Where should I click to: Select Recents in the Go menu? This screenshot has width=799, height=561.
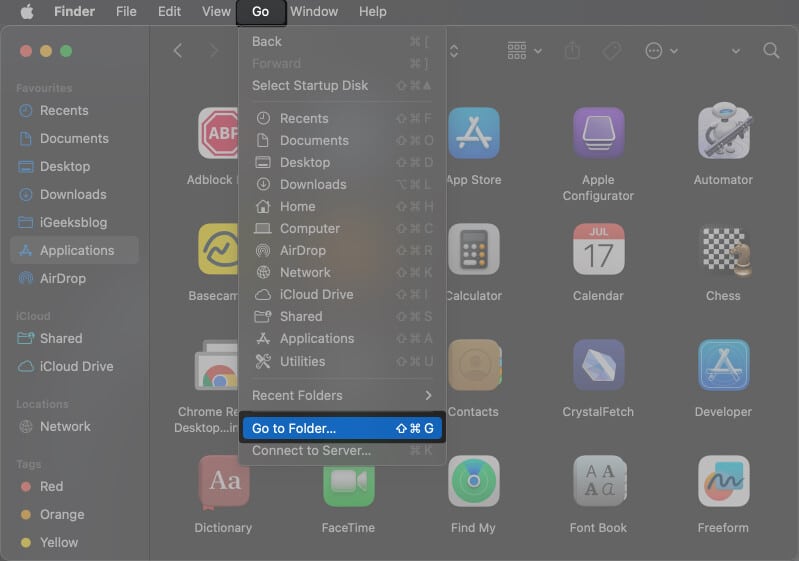point(342,118)
